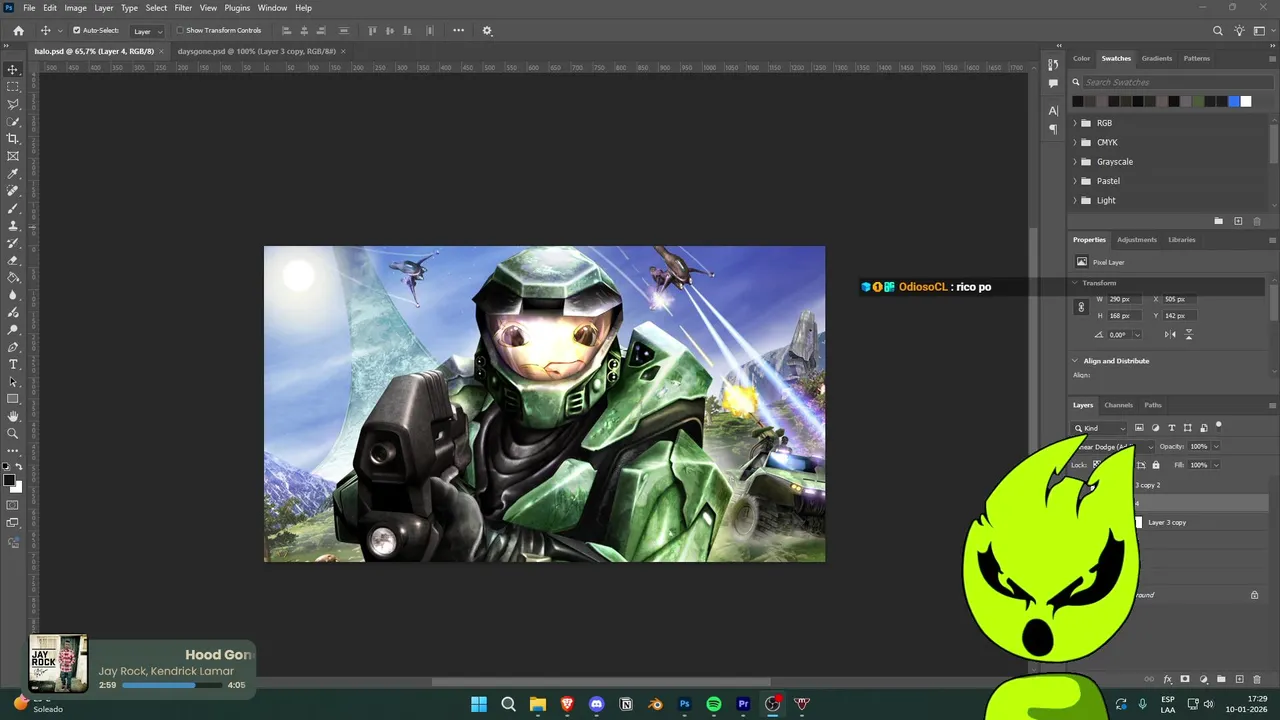
Task: Expand the RGB swatch group
Action: click(1076, 123)
